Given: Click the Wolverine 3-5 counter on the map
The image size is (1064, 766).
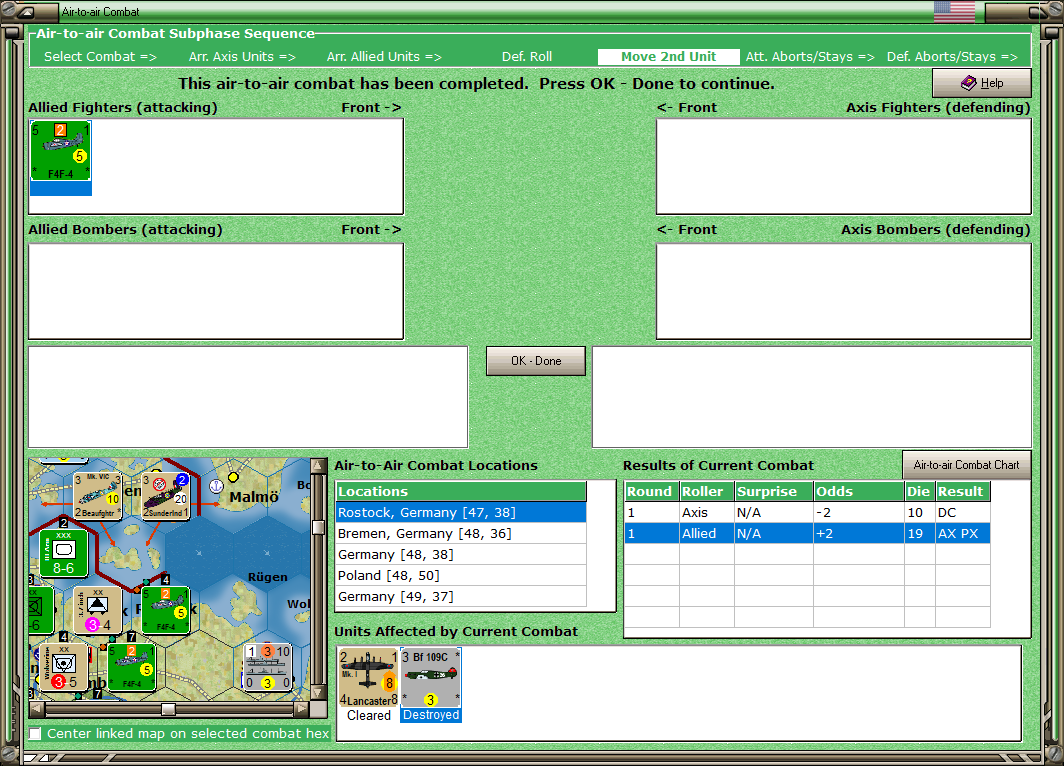Looking at the screenshot, I should tap(63, 667).
